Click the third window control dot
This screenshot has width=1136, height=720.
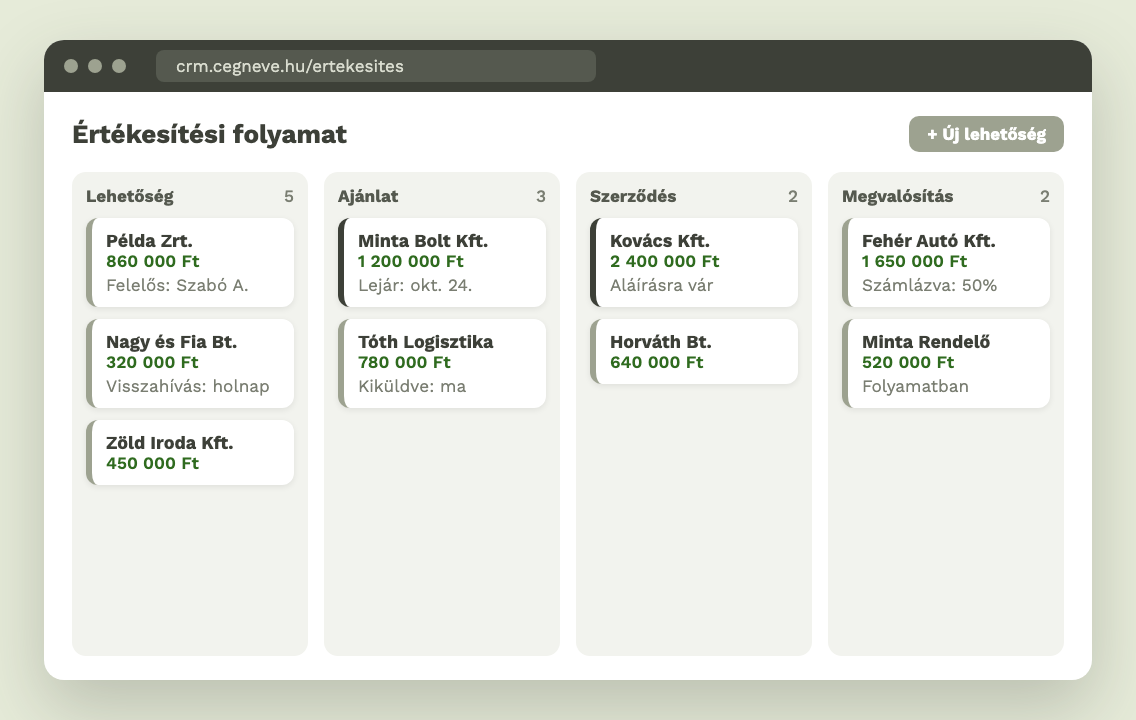119,66
